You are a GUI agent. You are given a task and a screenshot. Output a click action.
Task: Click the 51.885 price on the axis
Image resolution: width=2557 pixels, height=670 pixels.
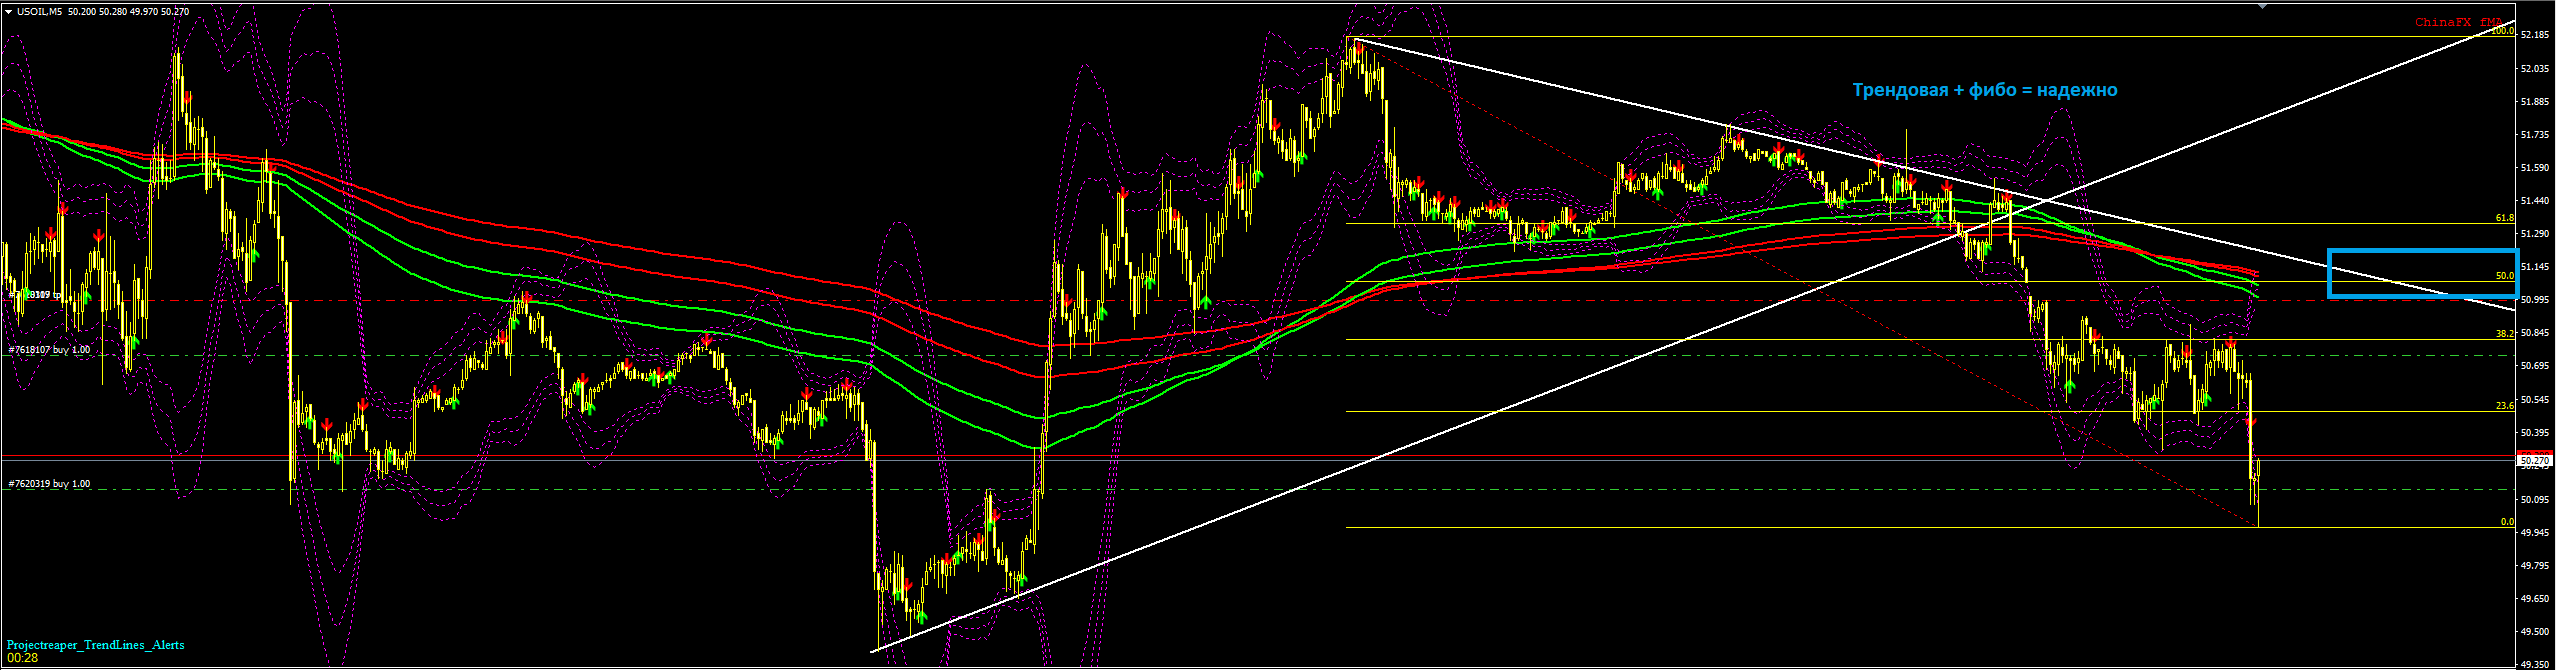point(2535,102)
